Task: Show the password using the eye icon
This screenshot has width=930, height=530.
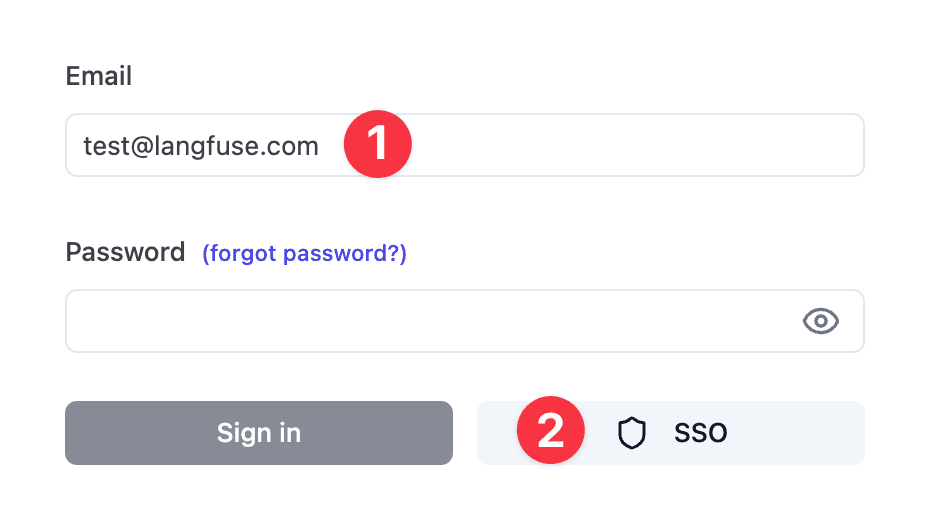Action: point(820,321)
